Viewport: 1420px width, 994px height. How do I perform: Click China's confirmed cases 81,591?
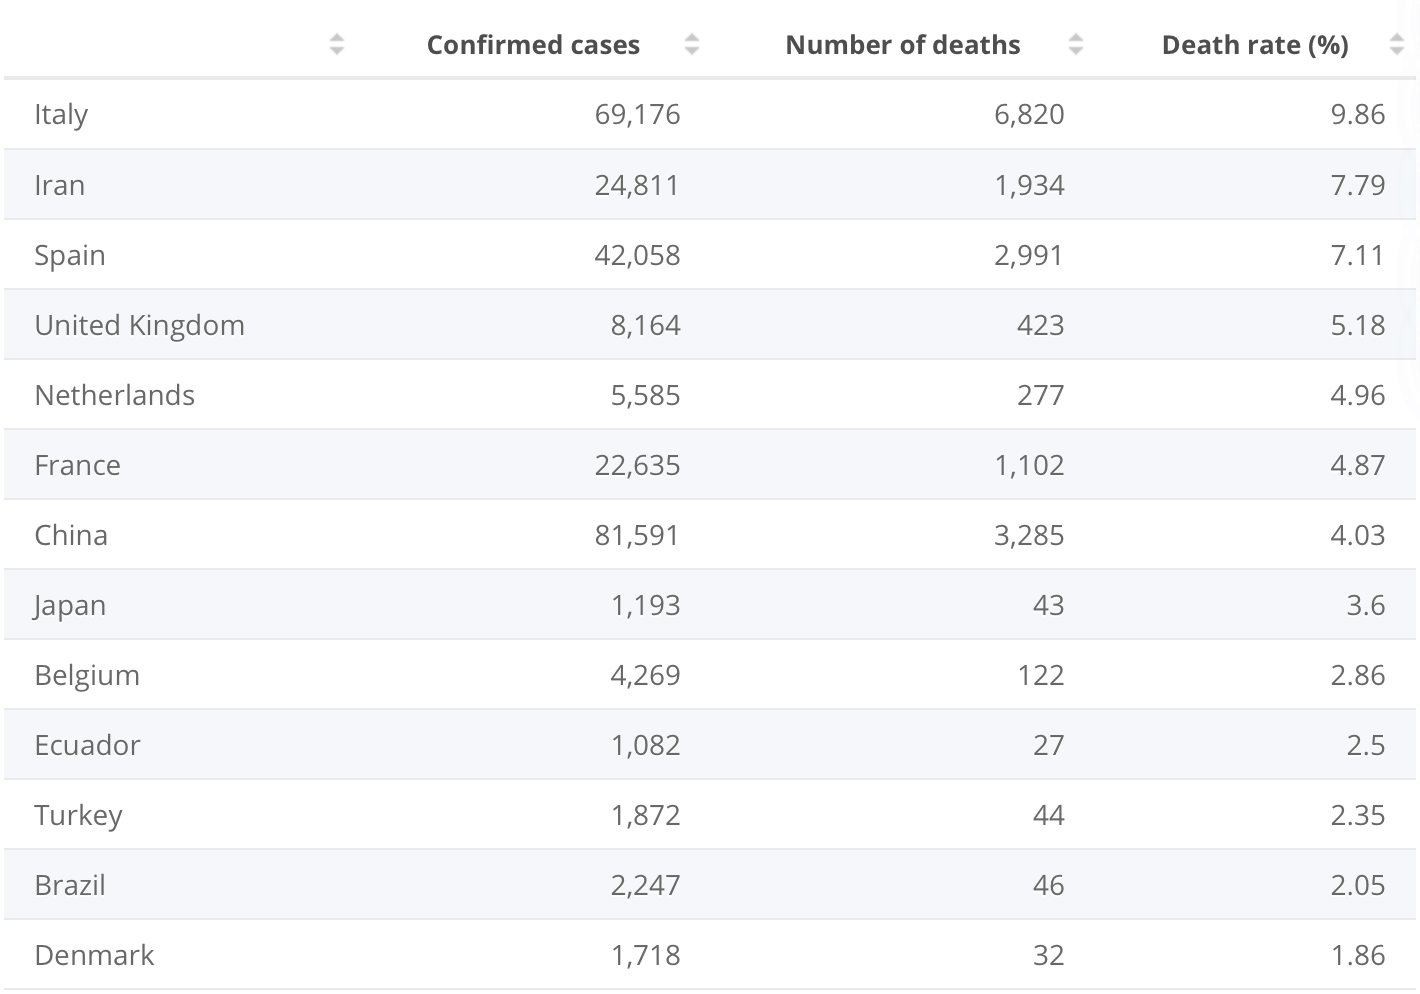click(x=637, y=535)
